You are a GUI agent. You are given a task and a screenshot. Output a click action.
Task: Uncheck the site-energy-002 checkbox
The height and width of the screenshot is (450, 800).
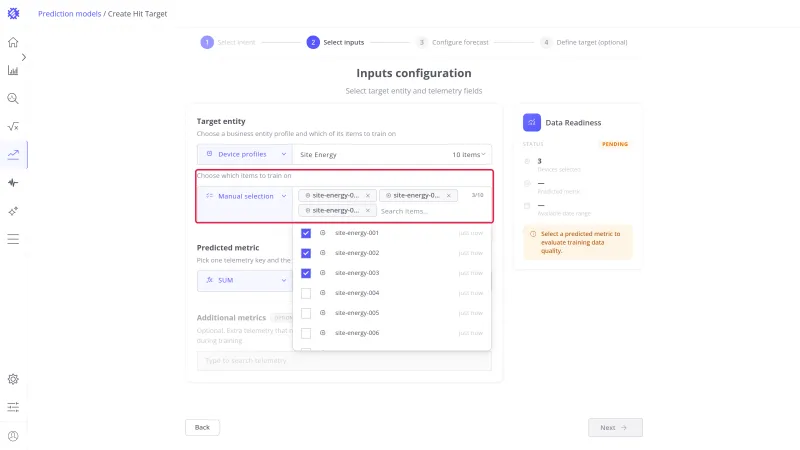coord(306,253)
